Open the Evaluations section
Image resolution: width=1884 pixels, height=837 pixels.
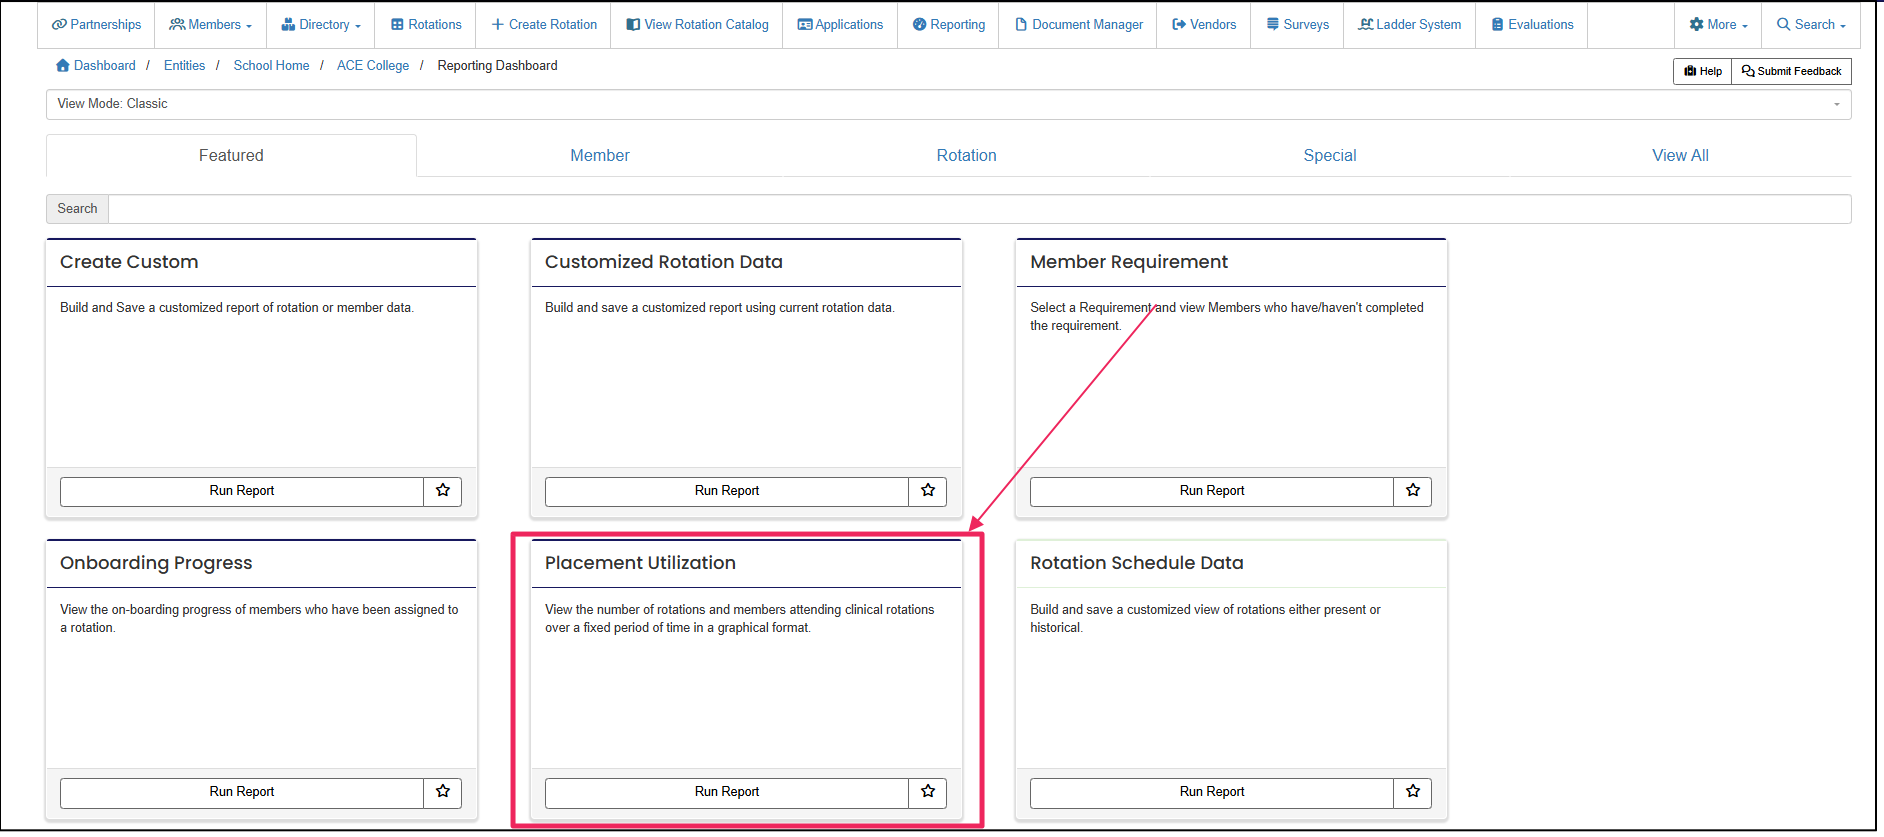click(x=1531, y=24)
